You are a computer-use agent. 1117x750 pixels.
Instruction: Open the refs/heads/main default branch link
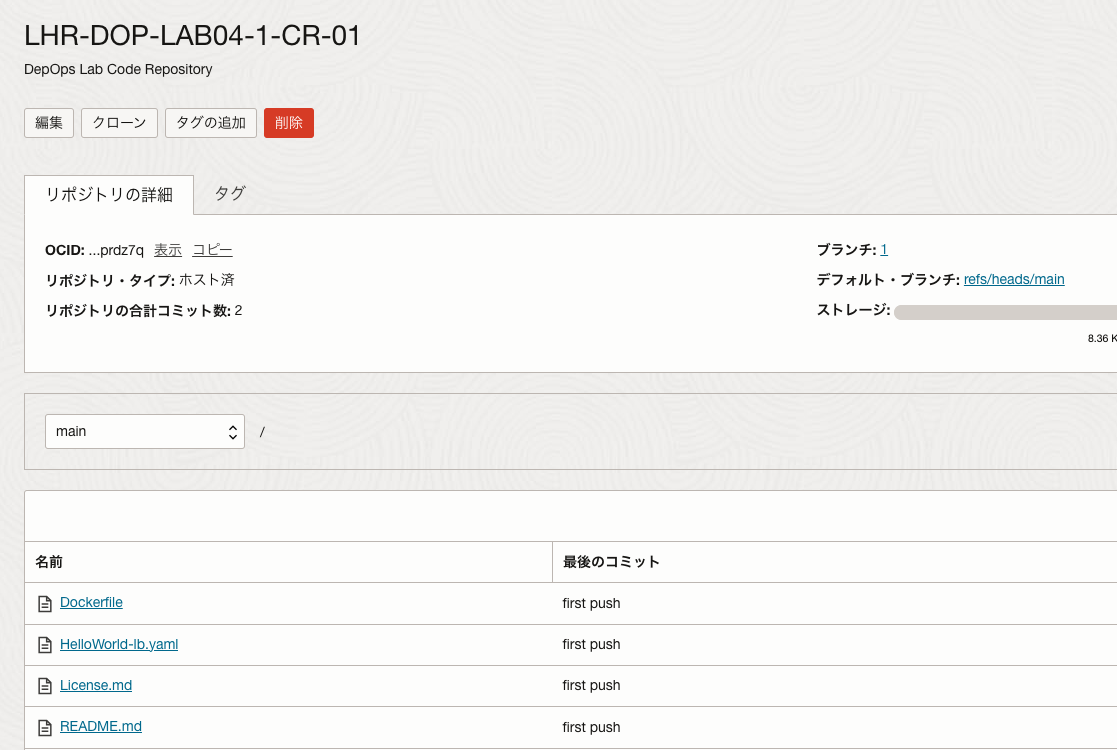pos(1014,279)
